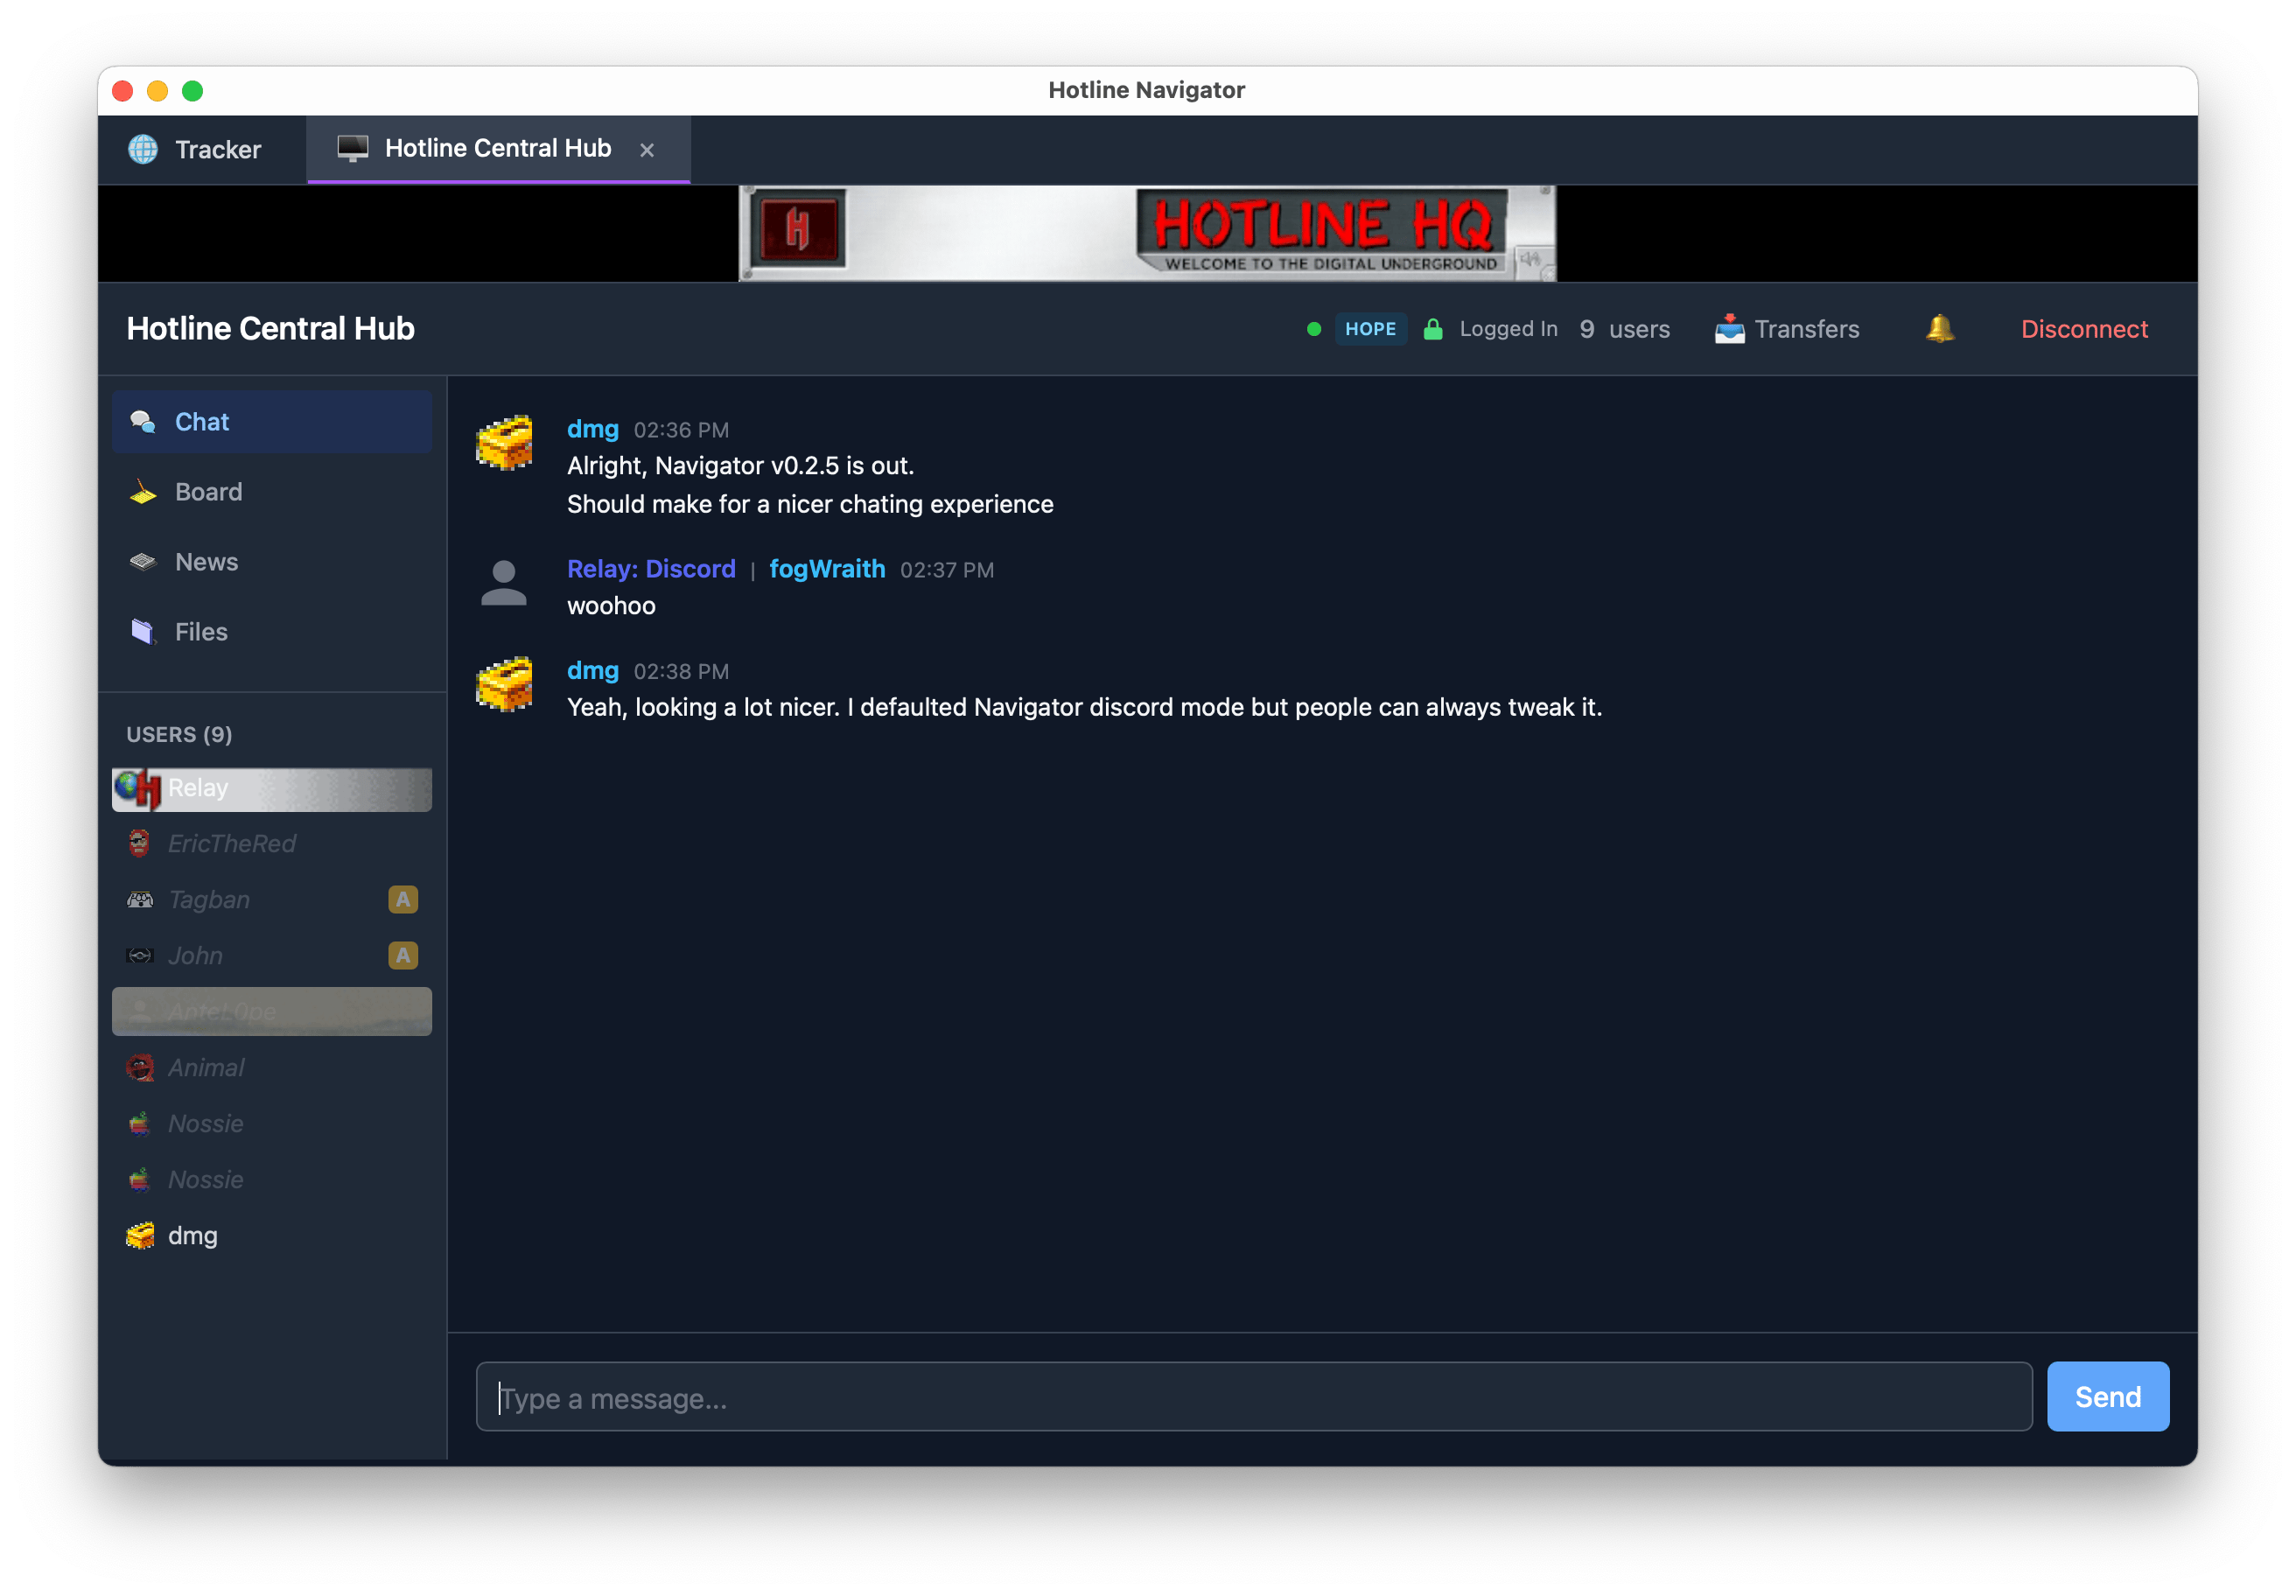The height and width of the screenshot is (1596, 2296).
Task: Toggle the notification bell
Action: (x=1939, y=328)
